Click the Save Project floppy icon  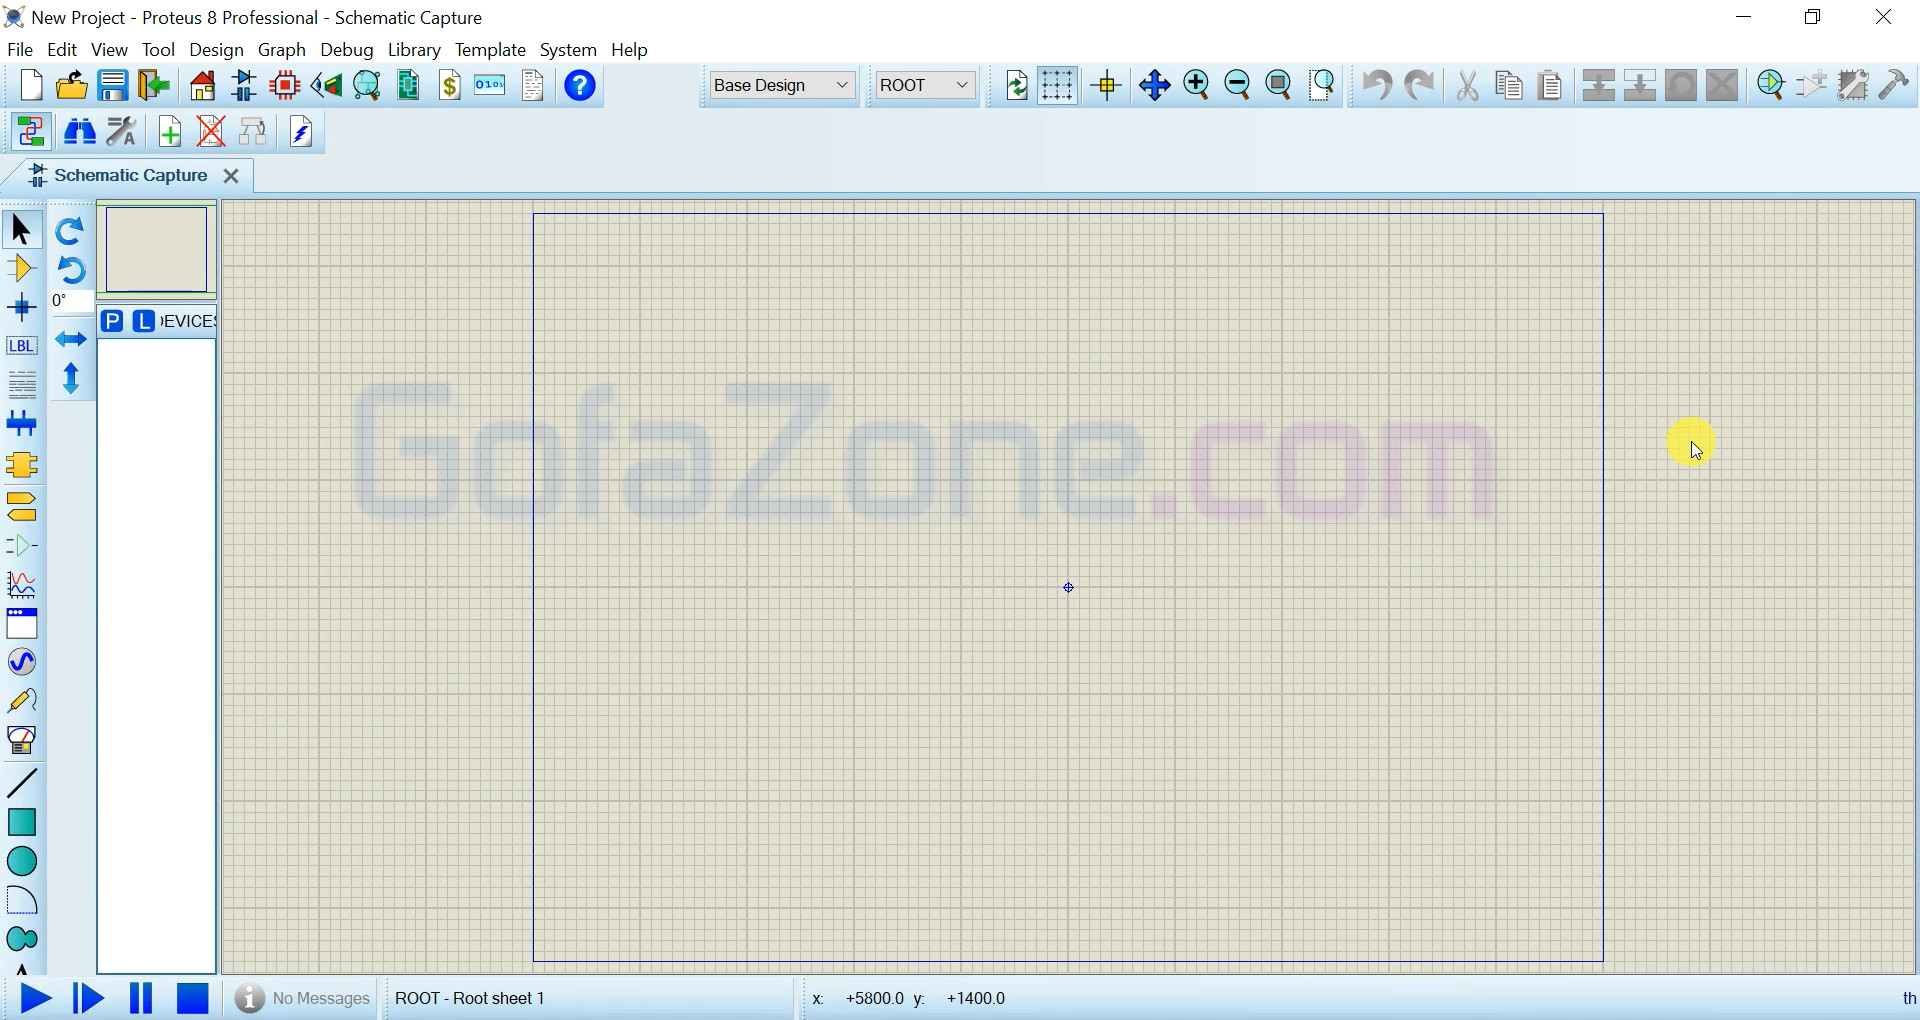point(112,86)
